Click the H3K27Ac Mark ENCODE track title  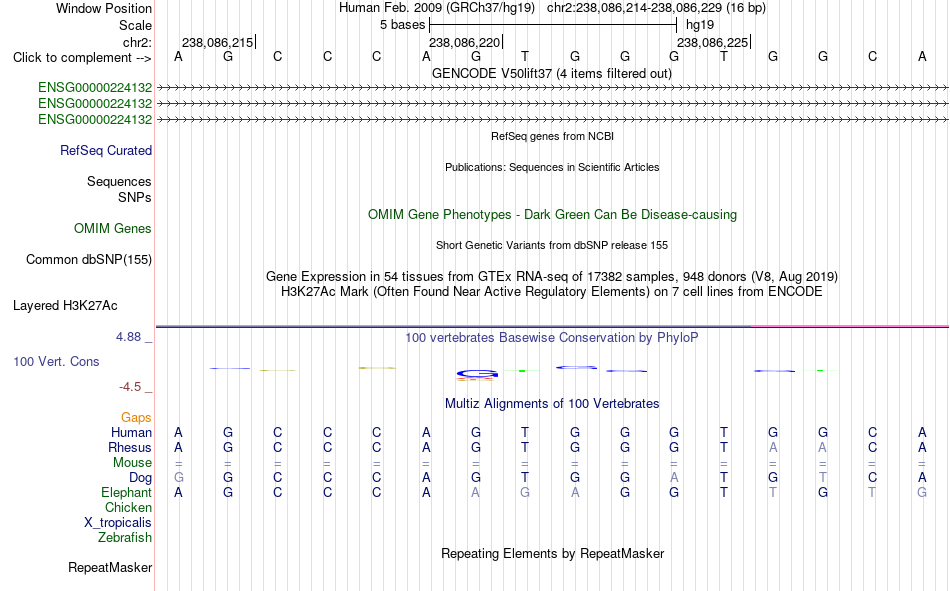point(552,292)
